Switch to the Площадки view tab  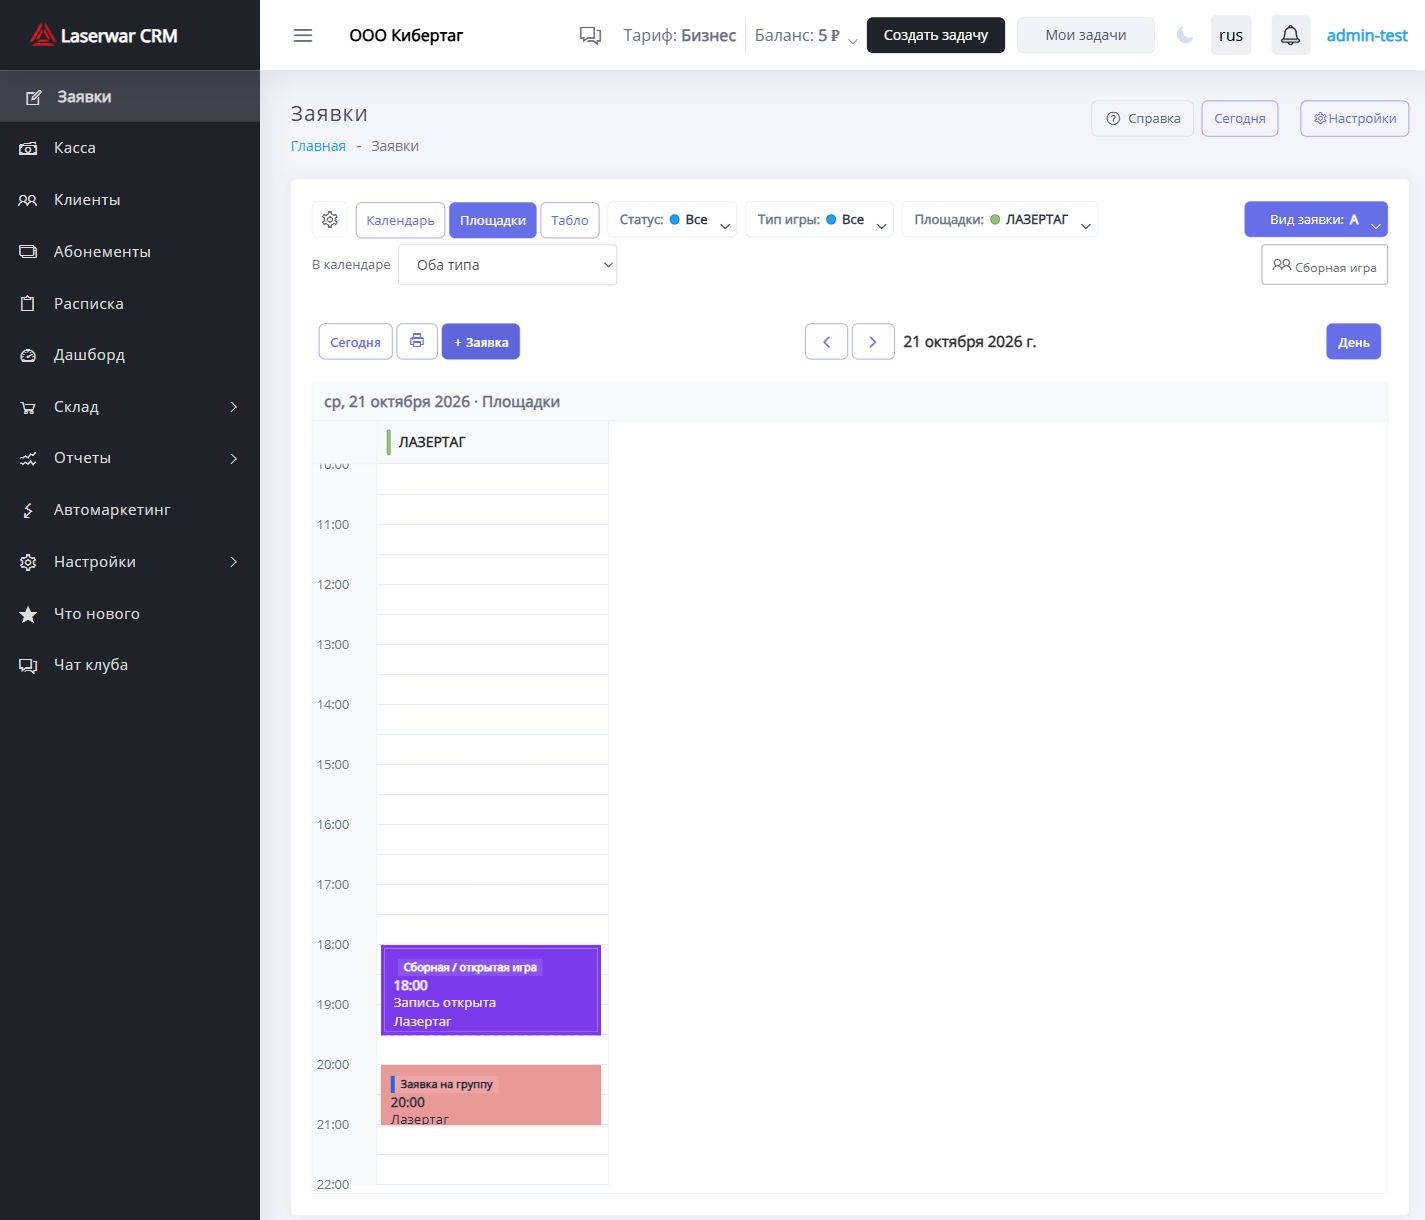[x=493, y=220]
